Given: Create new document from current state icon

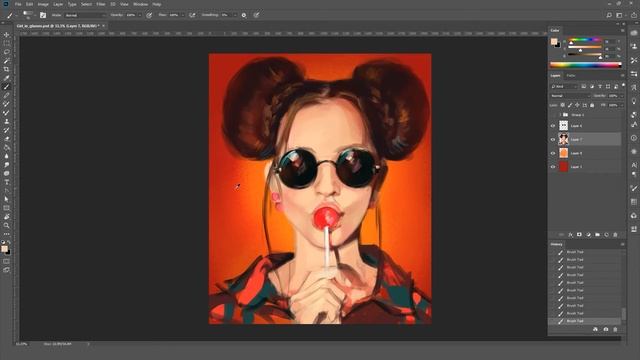Looking at the screenshot, I should [595, 329].
